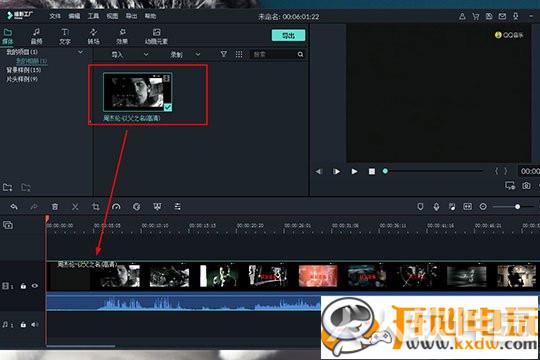Viewport: 540px width, 360px height.
Task: Take a snapshot with camera icon
Action: click(526, 186)
